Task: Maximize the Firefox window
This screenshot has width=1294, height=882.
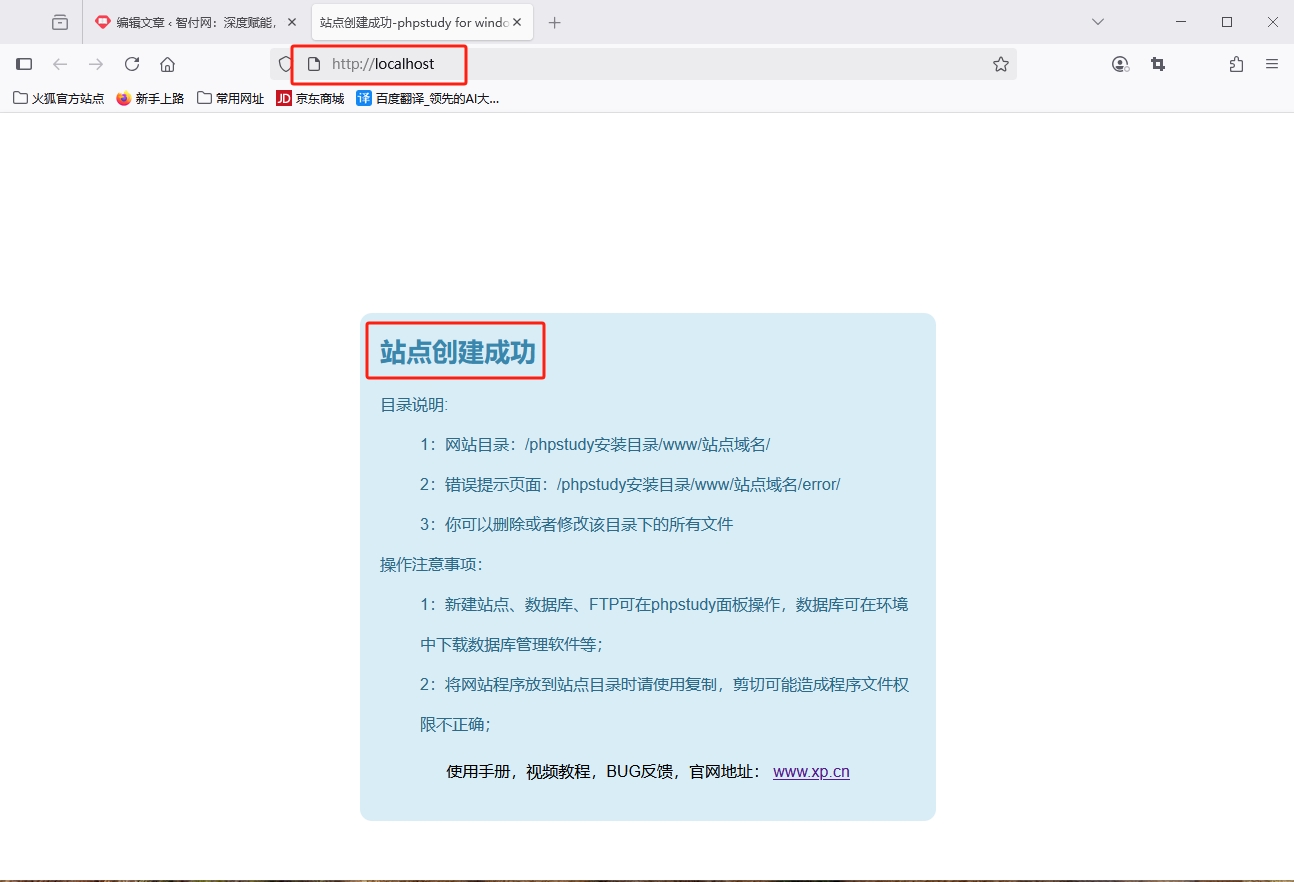Action: tap(1227, 22)
